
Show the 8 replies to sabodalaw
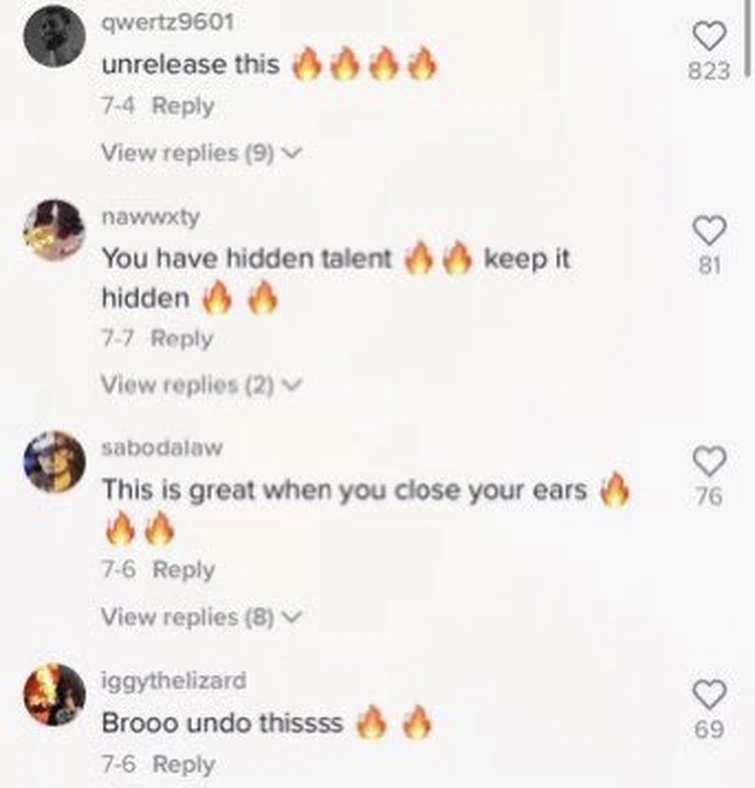coord(202,617)
